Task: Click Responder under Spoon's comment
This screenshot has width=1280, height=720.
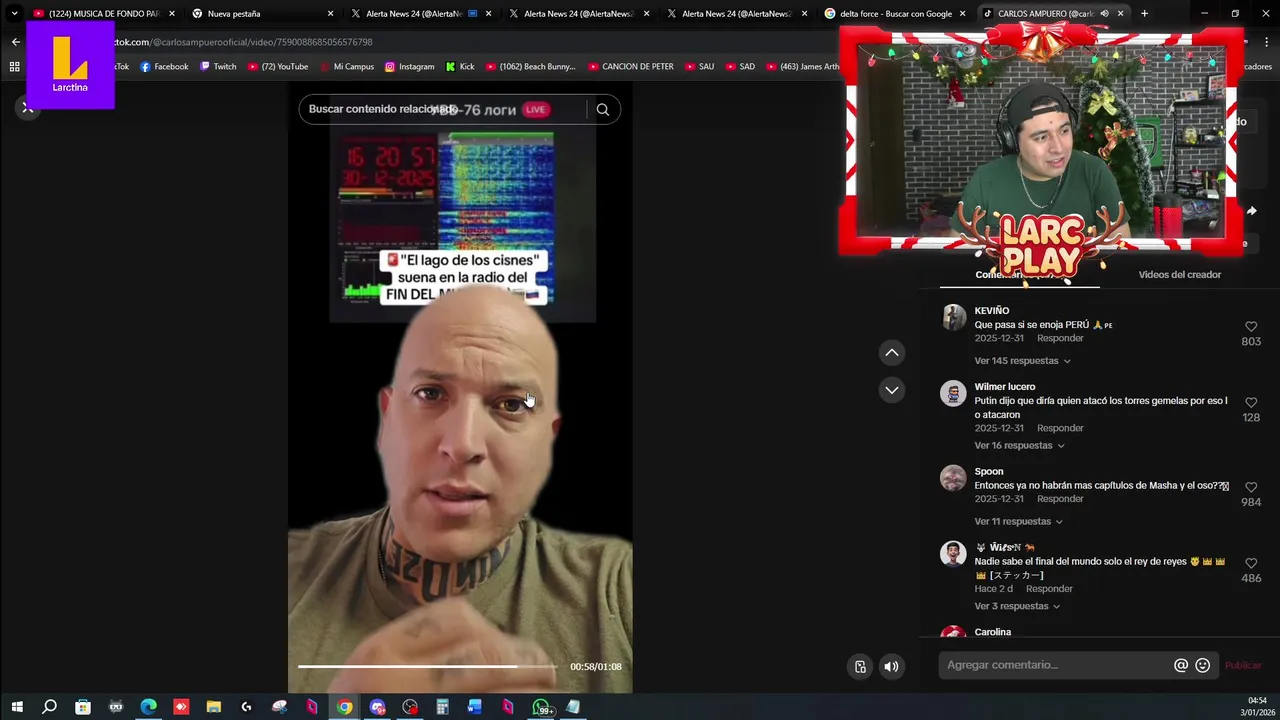Action: pos(1060,499)
